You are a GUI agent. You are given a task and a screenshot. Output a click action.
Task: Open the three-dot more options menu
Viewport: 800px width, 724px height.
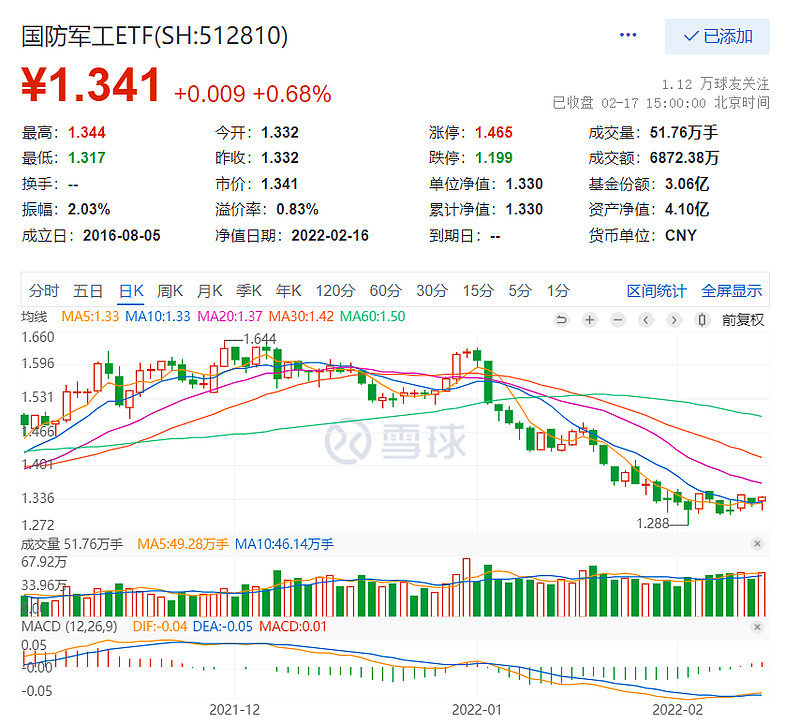tap(628, 35)
